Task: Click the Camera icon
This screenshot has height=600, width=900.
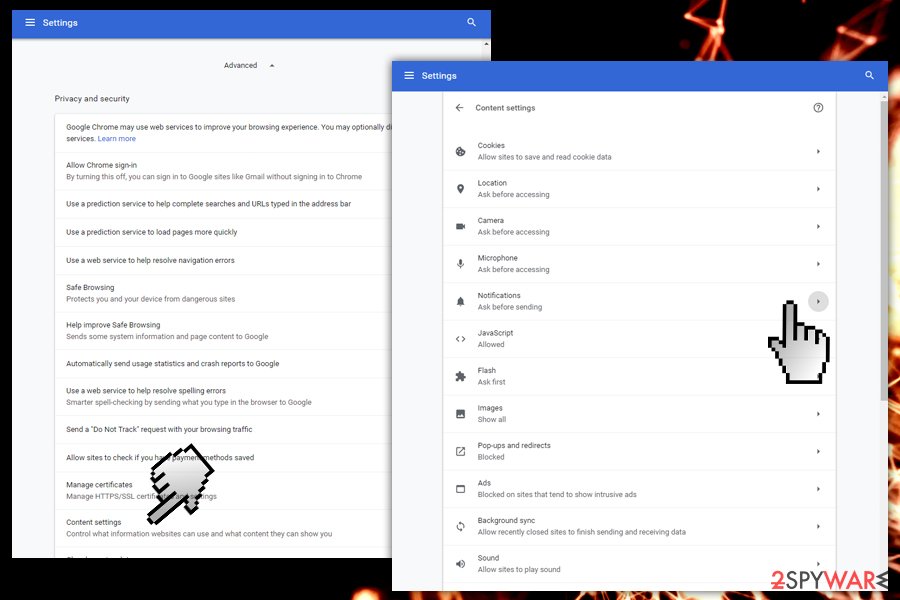Action: point(460,226)
